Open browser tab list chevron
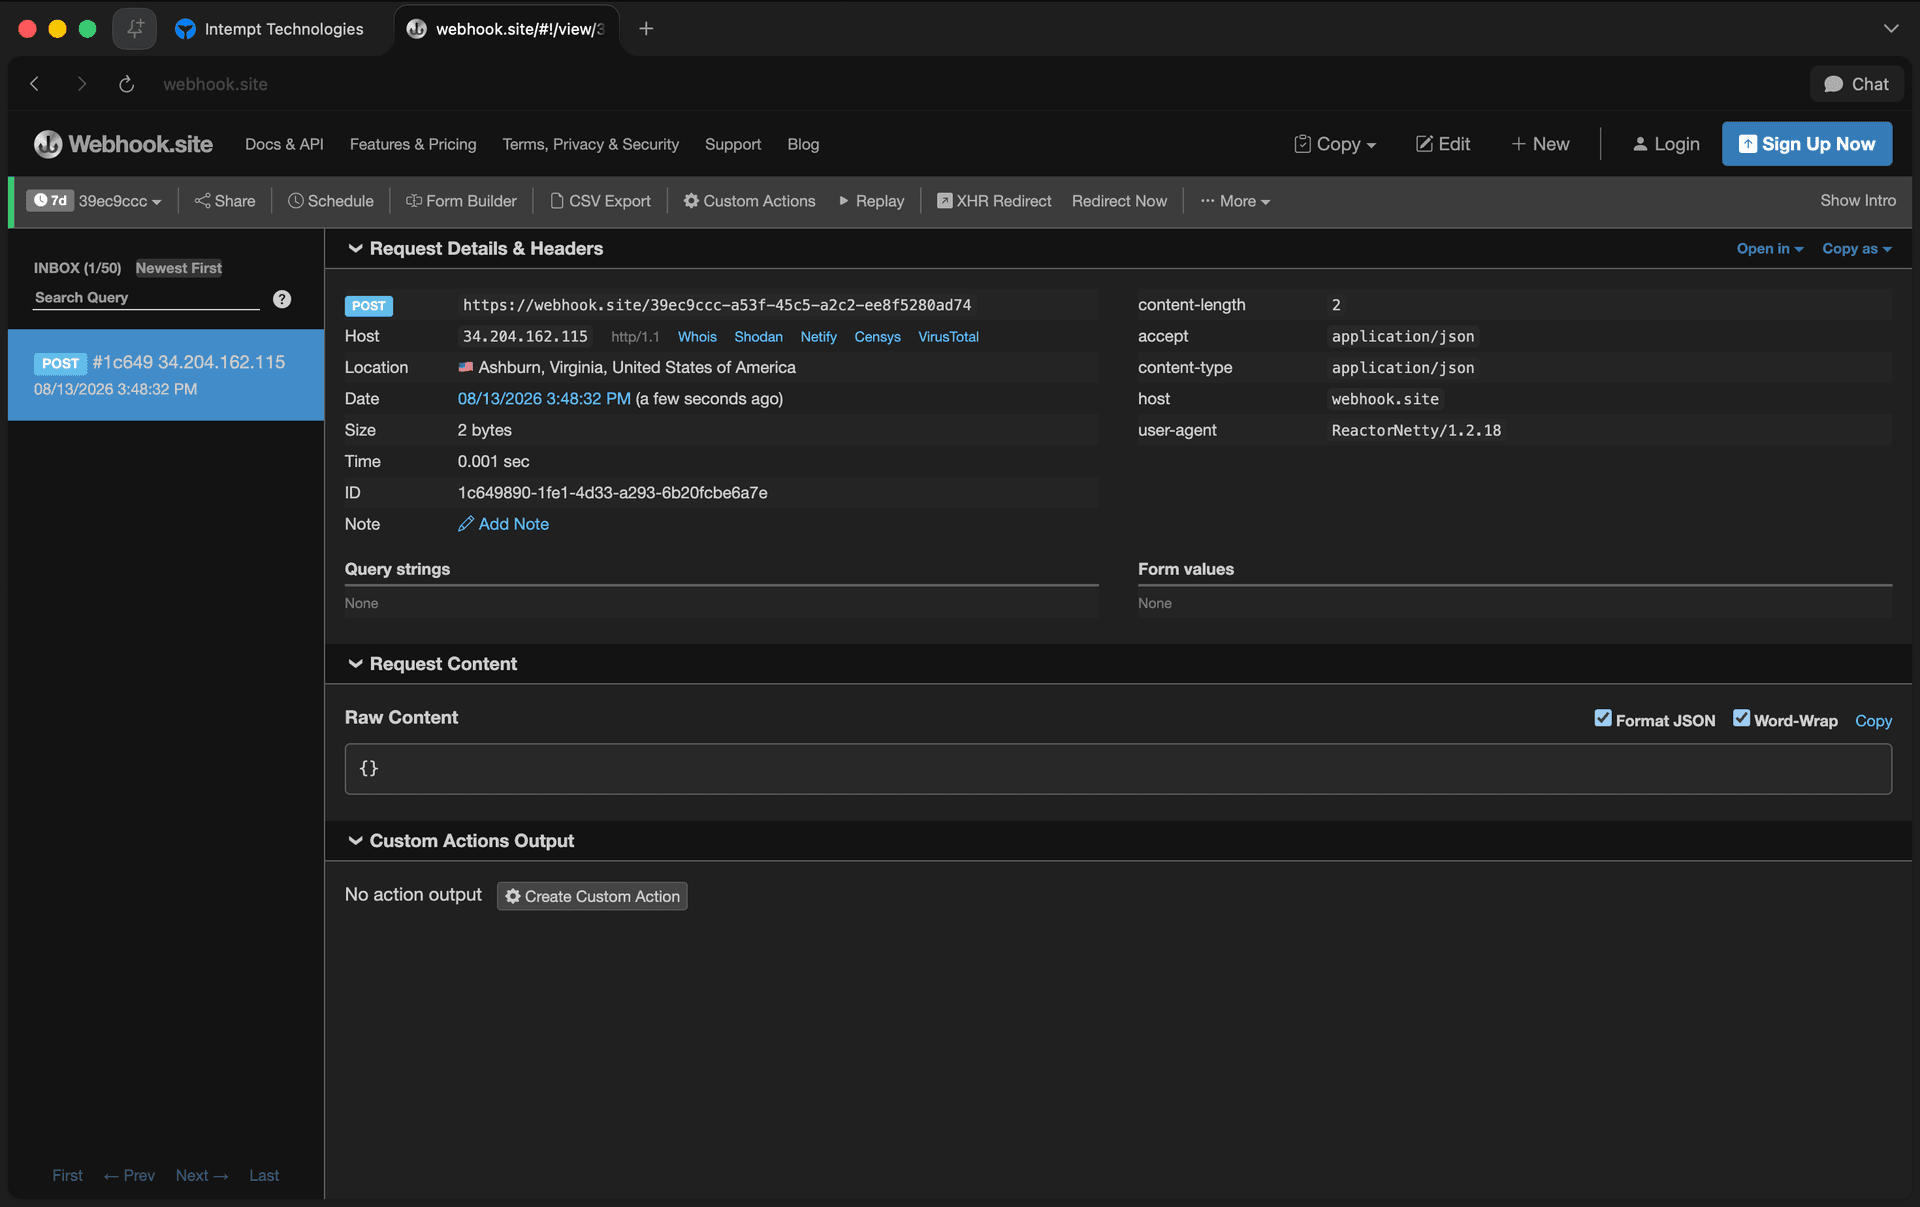This screenshot has width=1920, height=1207. [1890, 29]
